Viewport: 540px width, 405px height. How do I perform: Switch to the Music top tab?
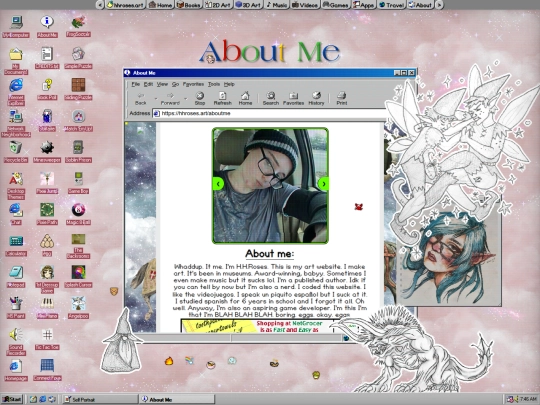[x=277, y=5]
